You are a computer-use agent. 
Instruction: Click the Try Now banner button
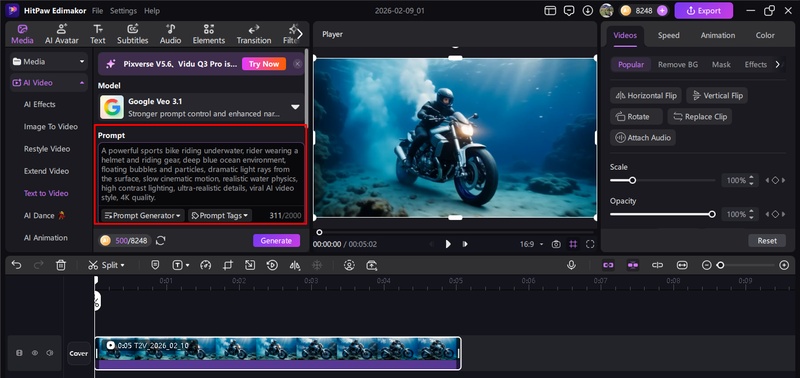pyautogui.click(x=264, y=64)
